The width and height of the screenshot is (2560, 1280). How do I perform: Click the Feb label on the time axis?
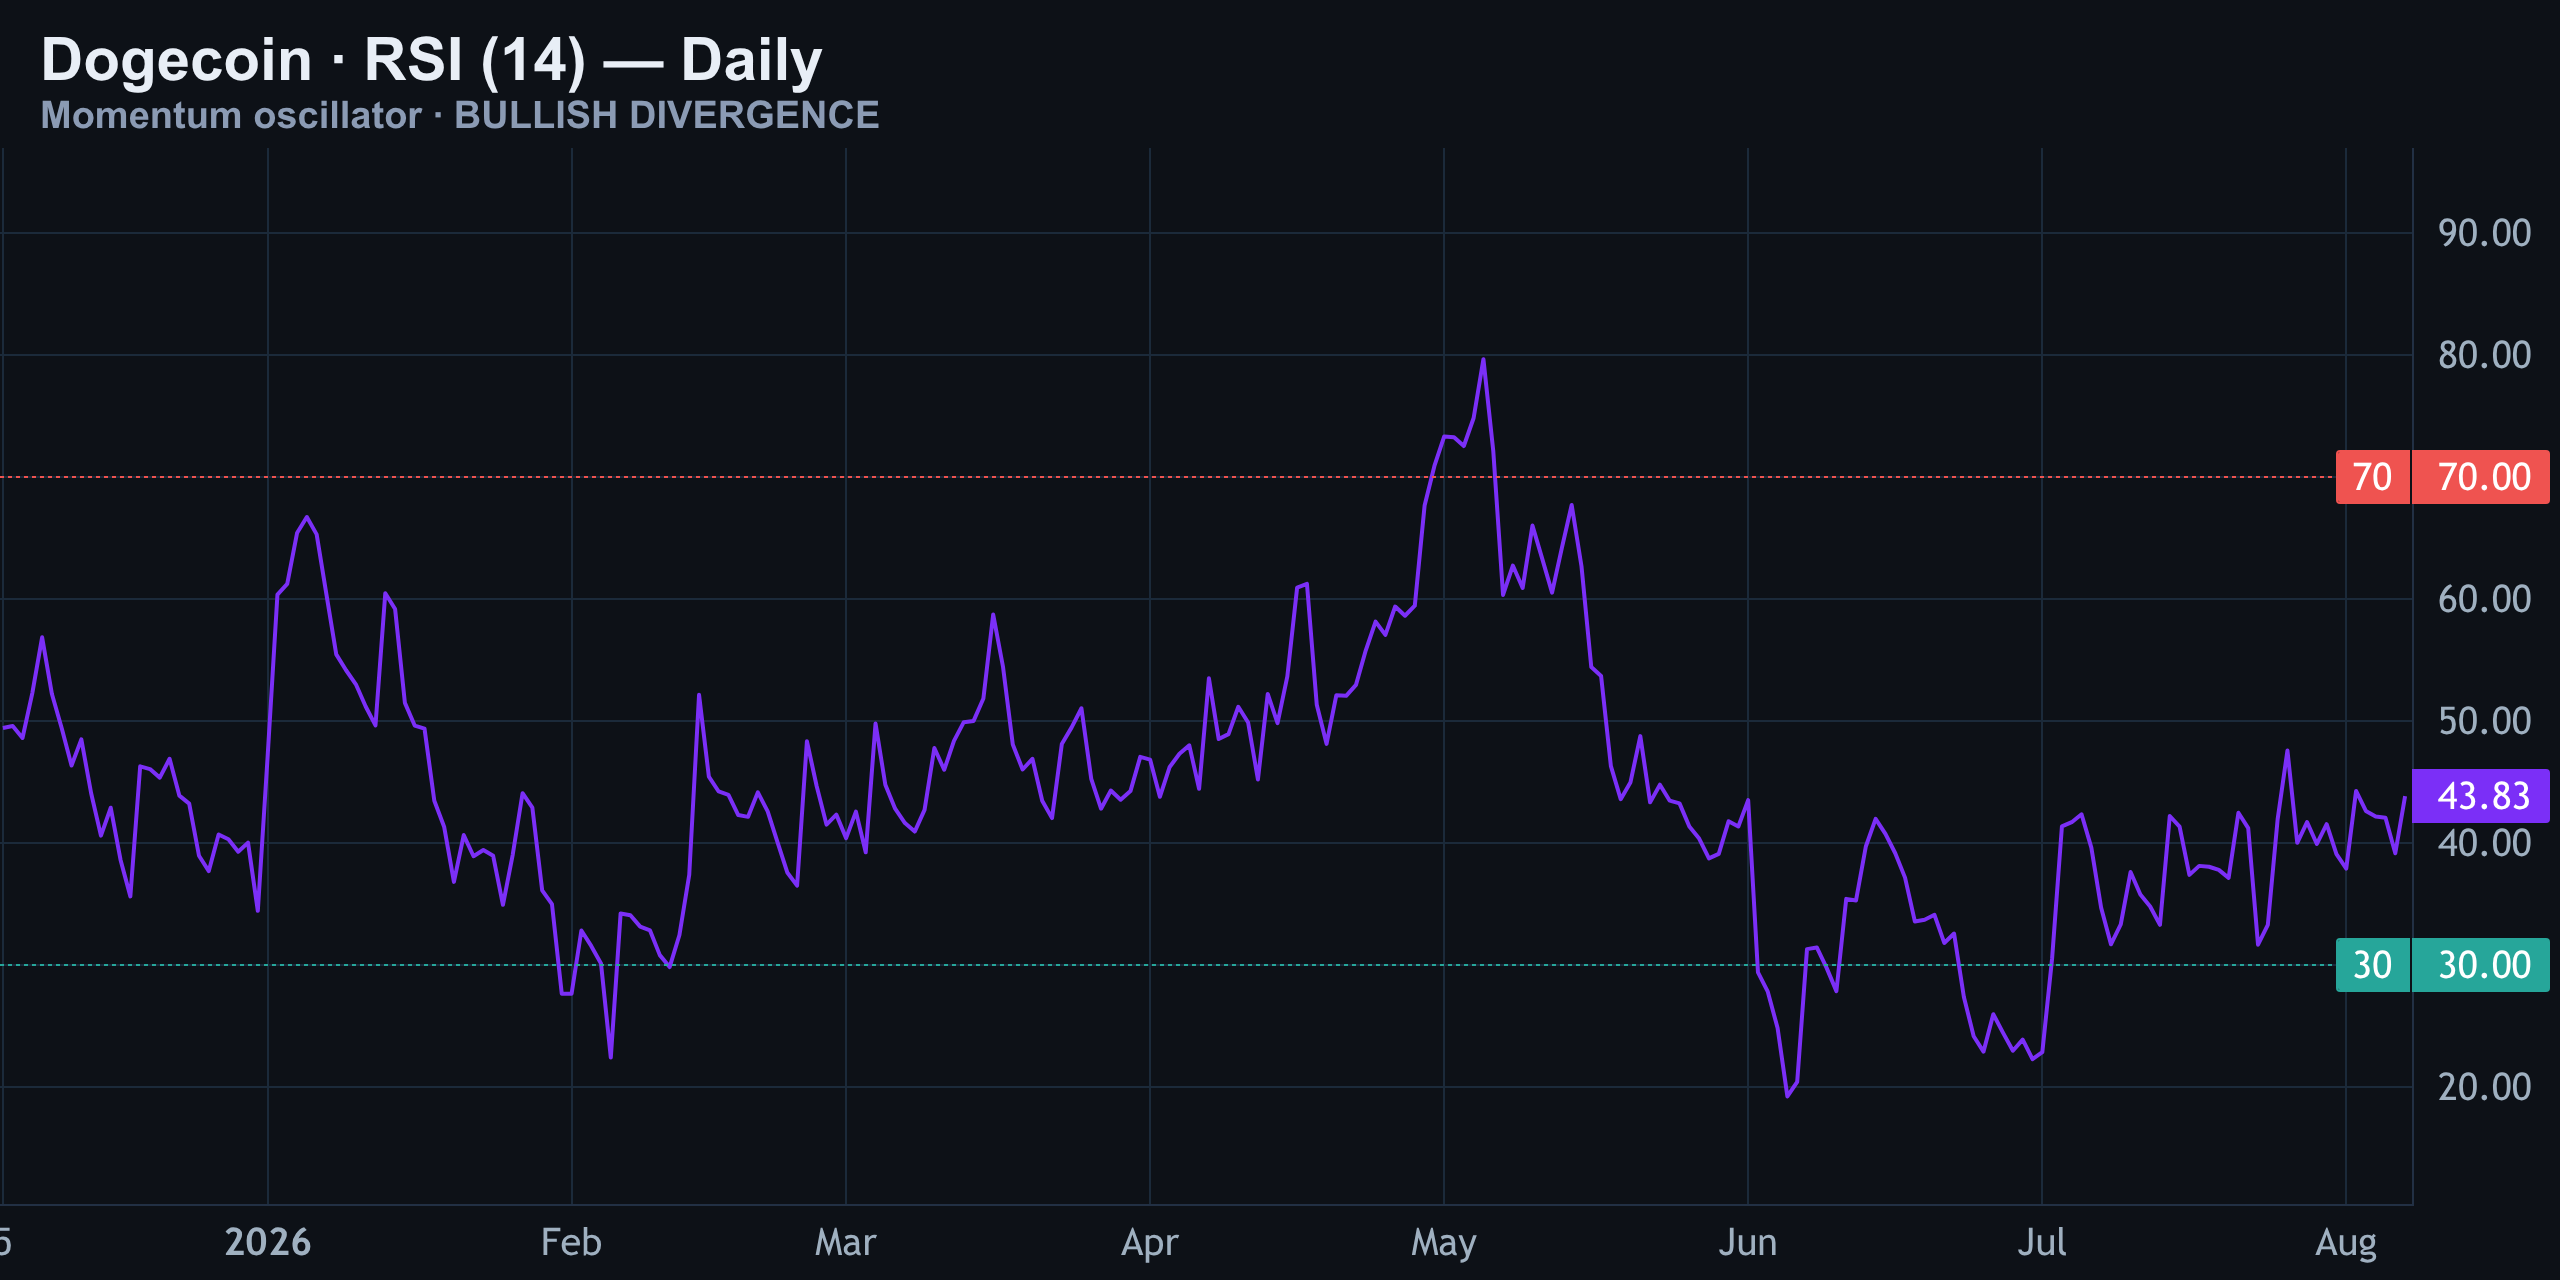tap(571, 1242)
